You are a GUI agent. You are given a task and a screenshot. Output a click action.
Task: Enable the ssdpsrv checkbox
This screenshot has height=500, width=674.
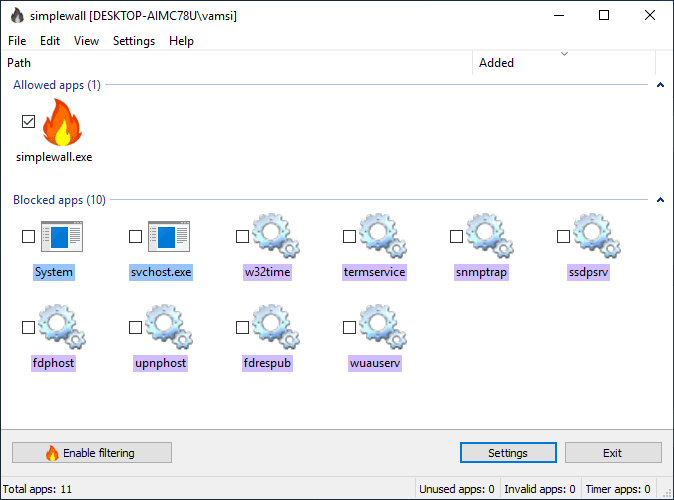click(564, 236)
